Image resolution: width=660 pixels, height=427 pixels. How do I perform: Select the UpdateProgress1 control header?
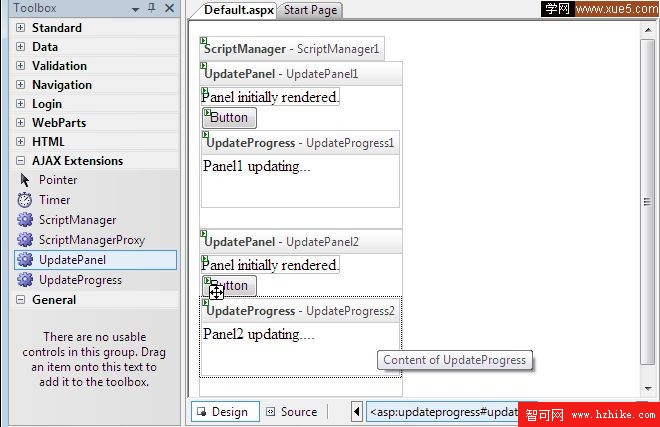pos(301,143)
